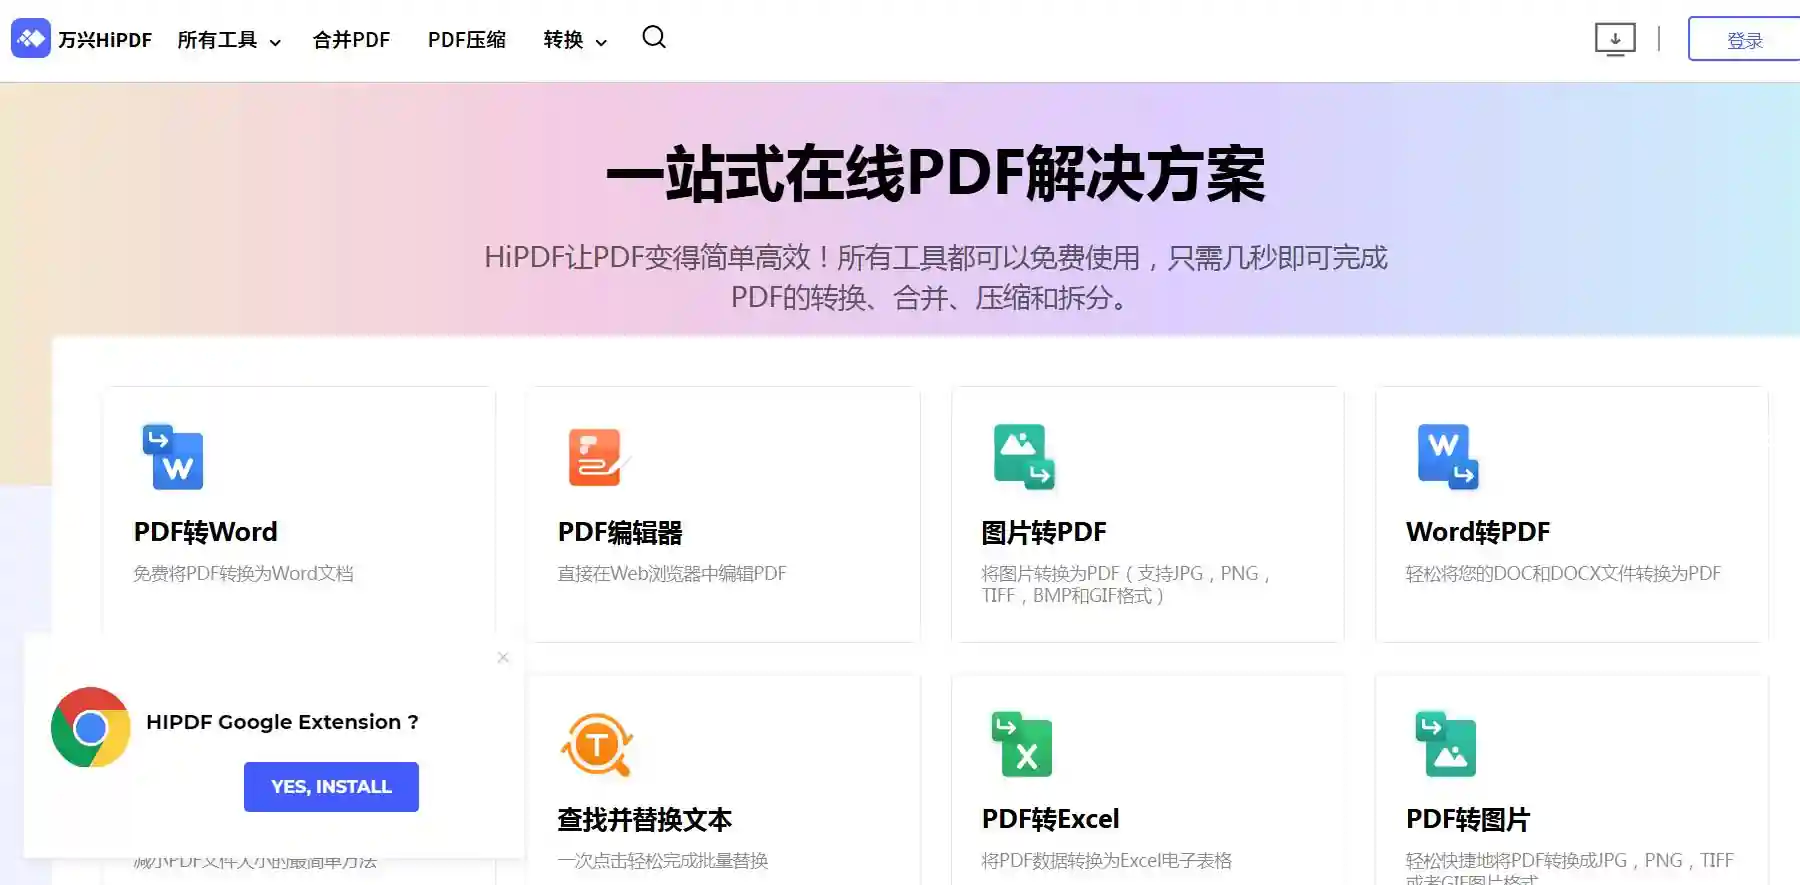This screenshot has height=885, width=1800.
Task: Click the PDF转Excel title link
Action: [x=1050, y=819]
